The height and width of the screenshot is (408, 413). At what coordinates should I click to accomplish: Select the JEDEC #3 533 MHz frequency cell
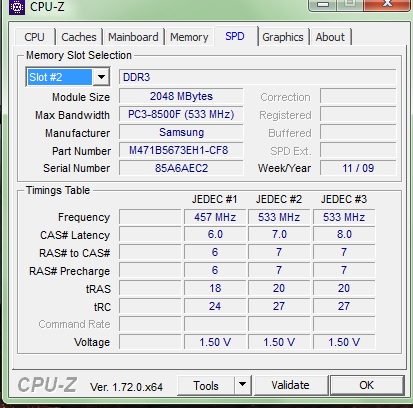click(344, 217)
